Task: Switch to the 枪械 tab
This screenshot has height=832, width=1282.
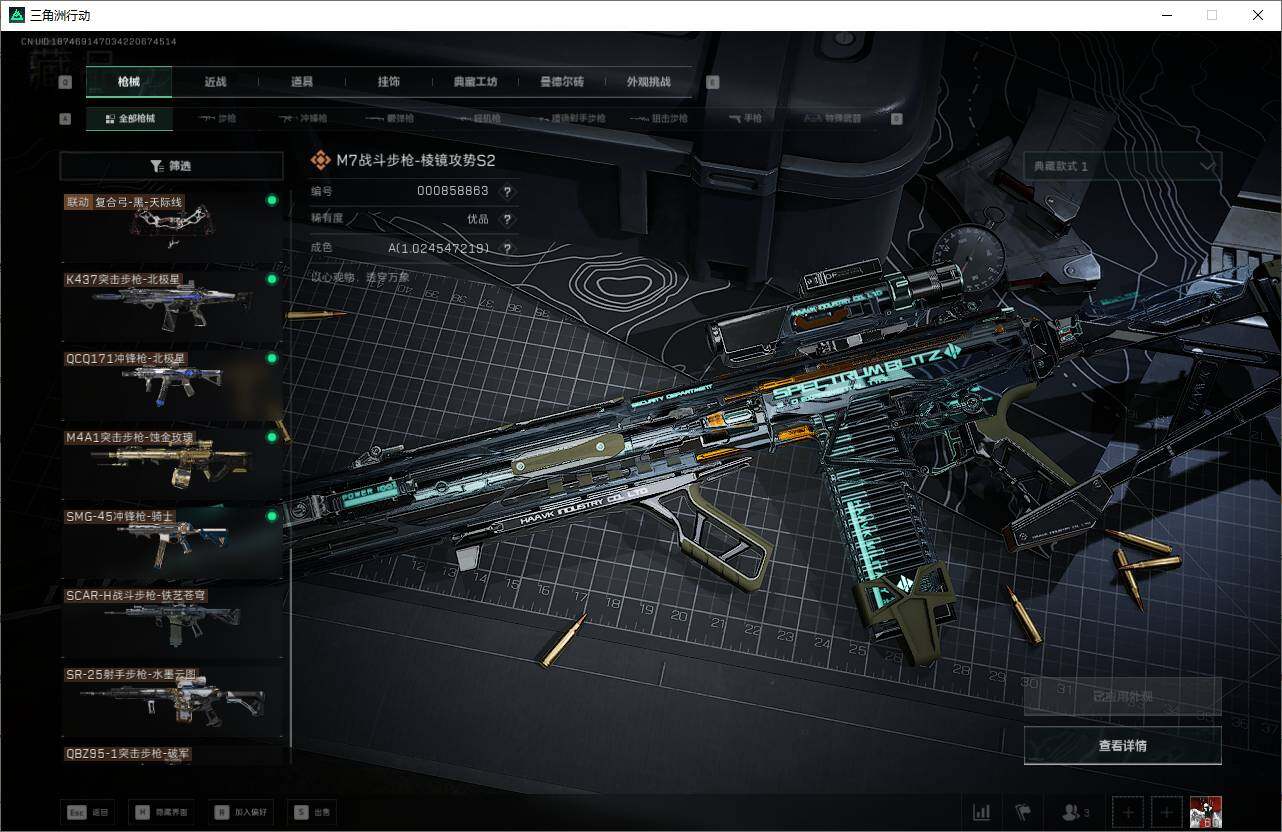Action: point(129,82)
